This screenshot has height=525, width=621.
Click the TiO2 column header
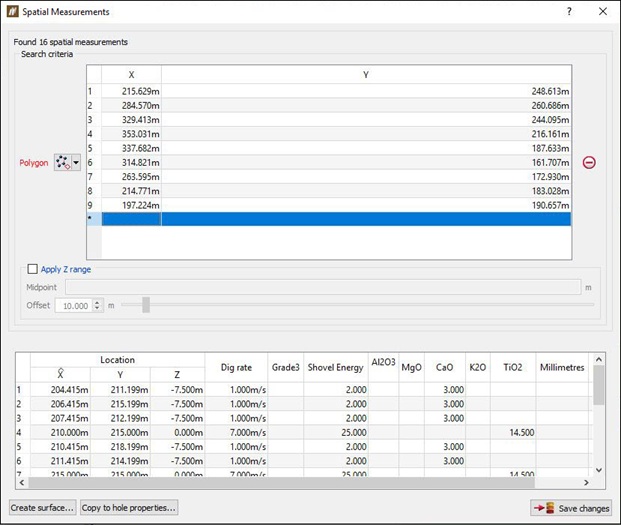click(x=513, y=367)
